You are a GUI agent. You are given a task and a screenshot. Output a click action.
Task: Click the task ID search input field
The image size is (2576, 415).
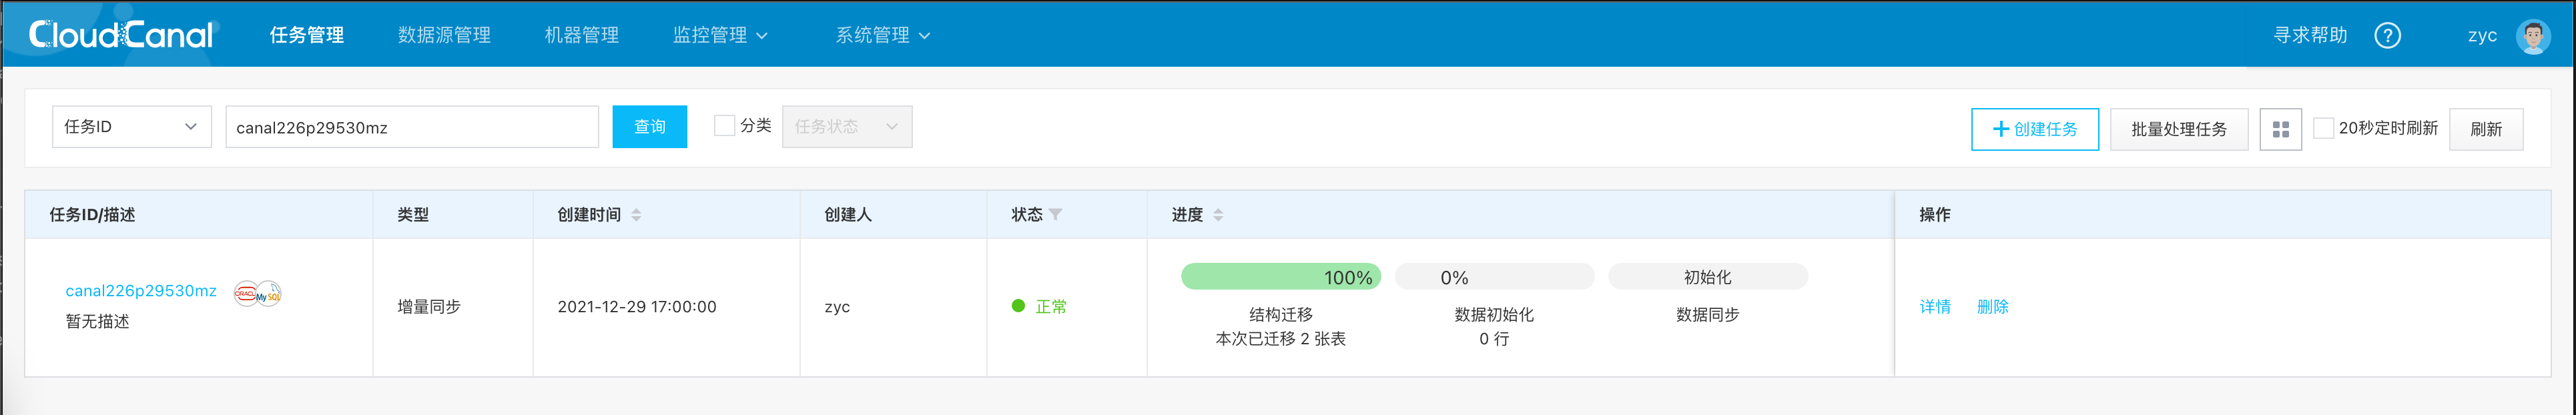tap(411, 127)
